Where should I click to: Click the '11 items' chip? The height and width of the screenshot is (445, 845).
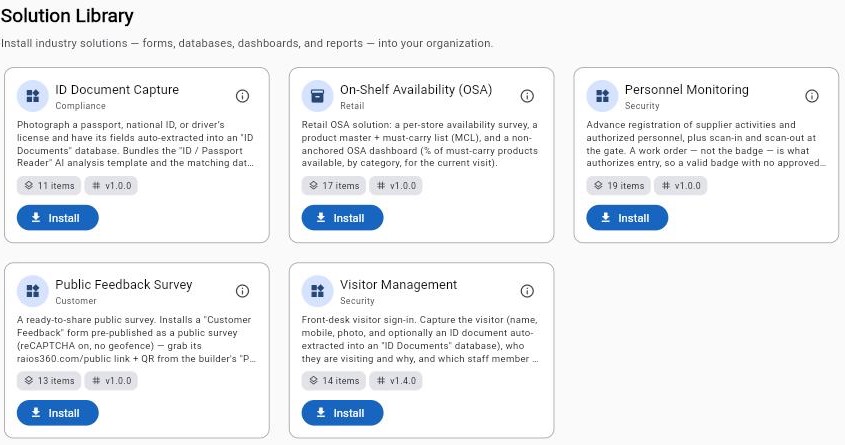coord(49,185)
